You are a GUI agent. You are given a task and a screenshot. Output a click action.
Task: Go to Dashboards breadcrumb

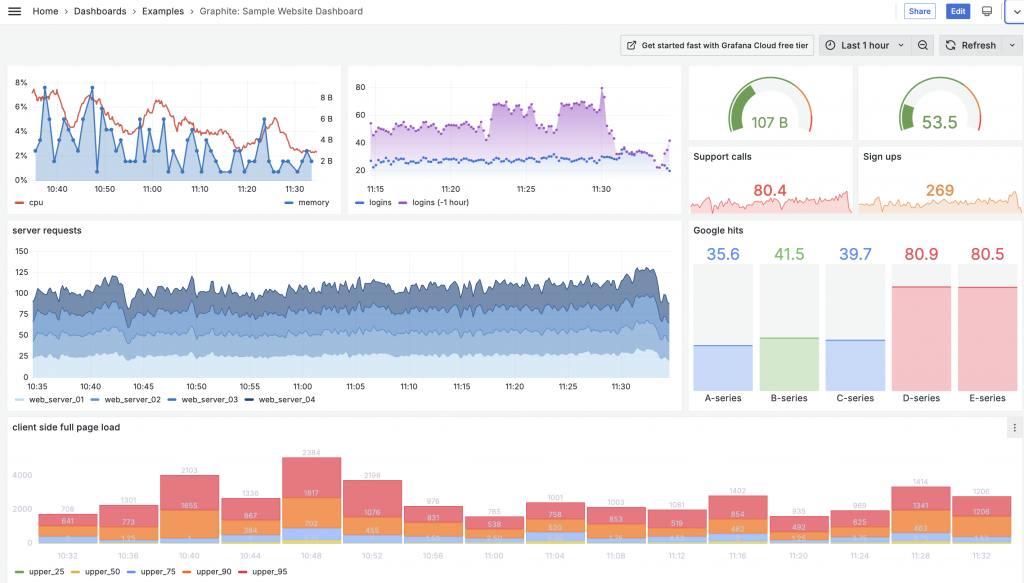pos(100,11)
